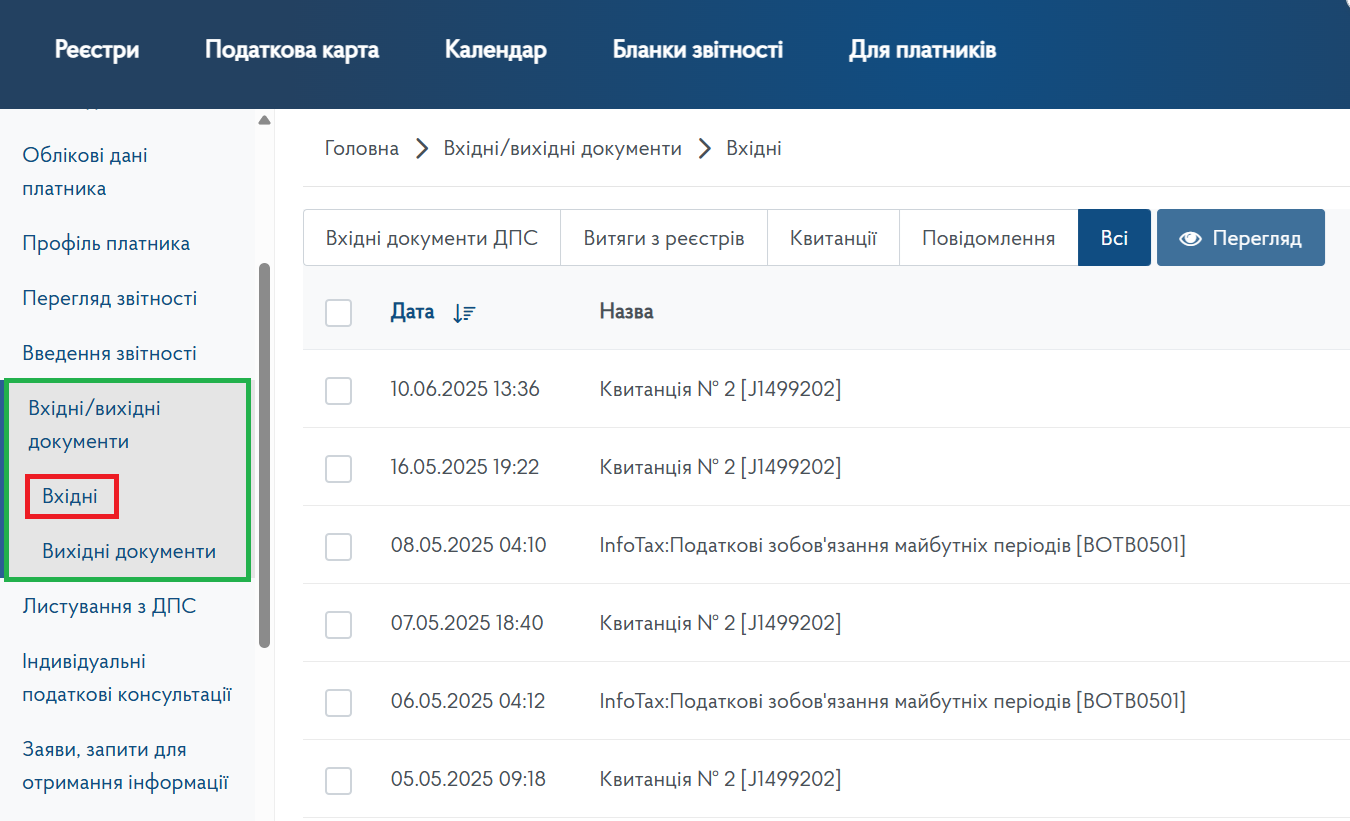The height and width of the screenshot is (821, 1350).
Task: Click the eye icon in Перегляд button
Action: (1189, 239)
